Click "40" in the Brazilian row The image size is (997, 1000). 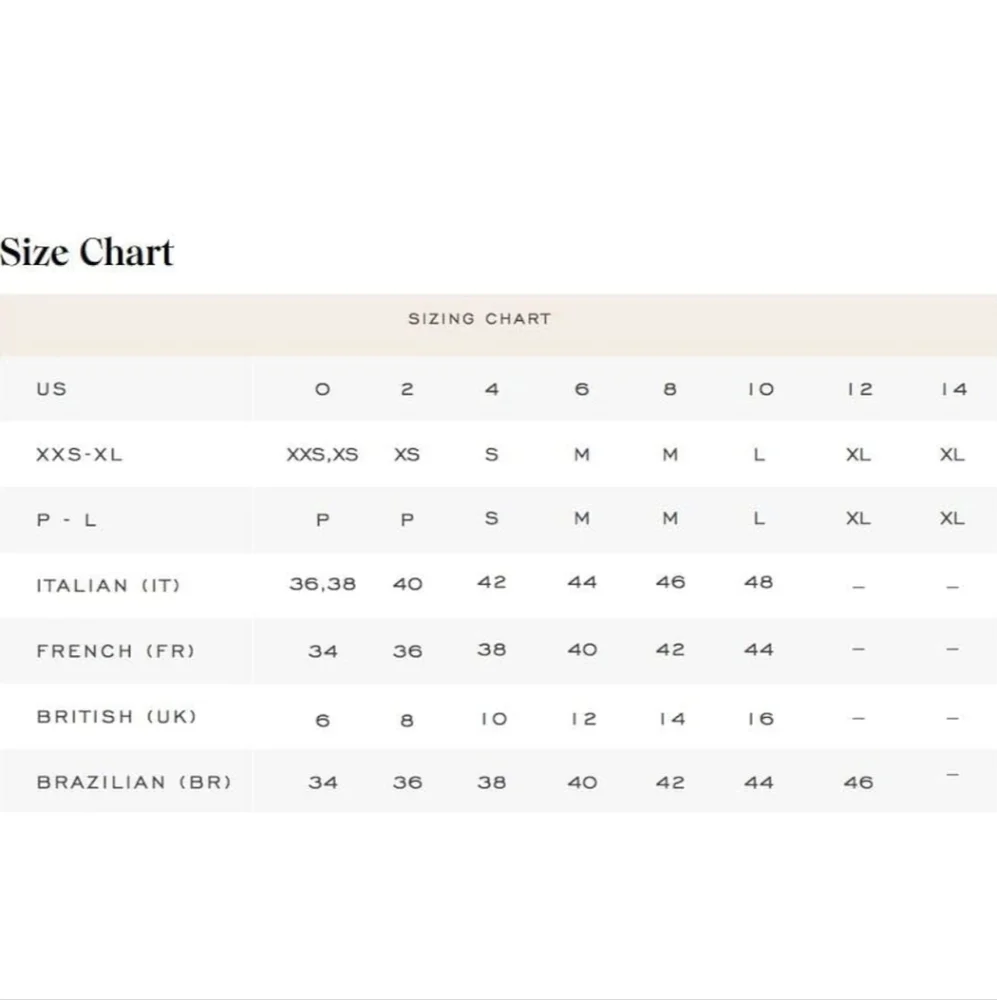click(x=582, y=783)
